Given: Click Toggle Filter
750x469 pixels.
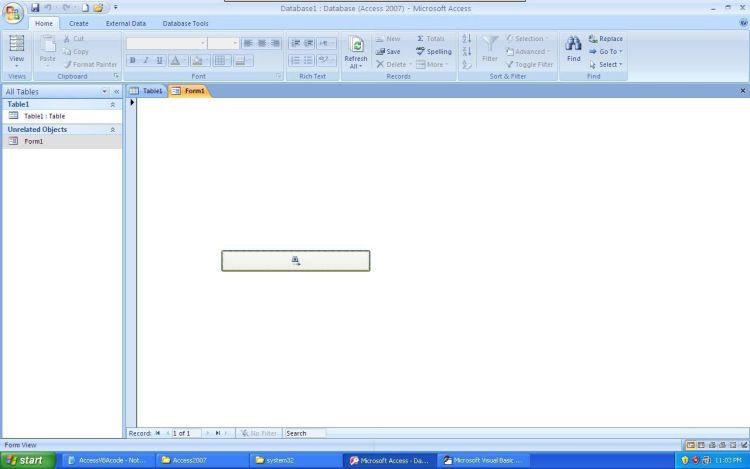Looking at the screenshot, I should tap(529, 65).
